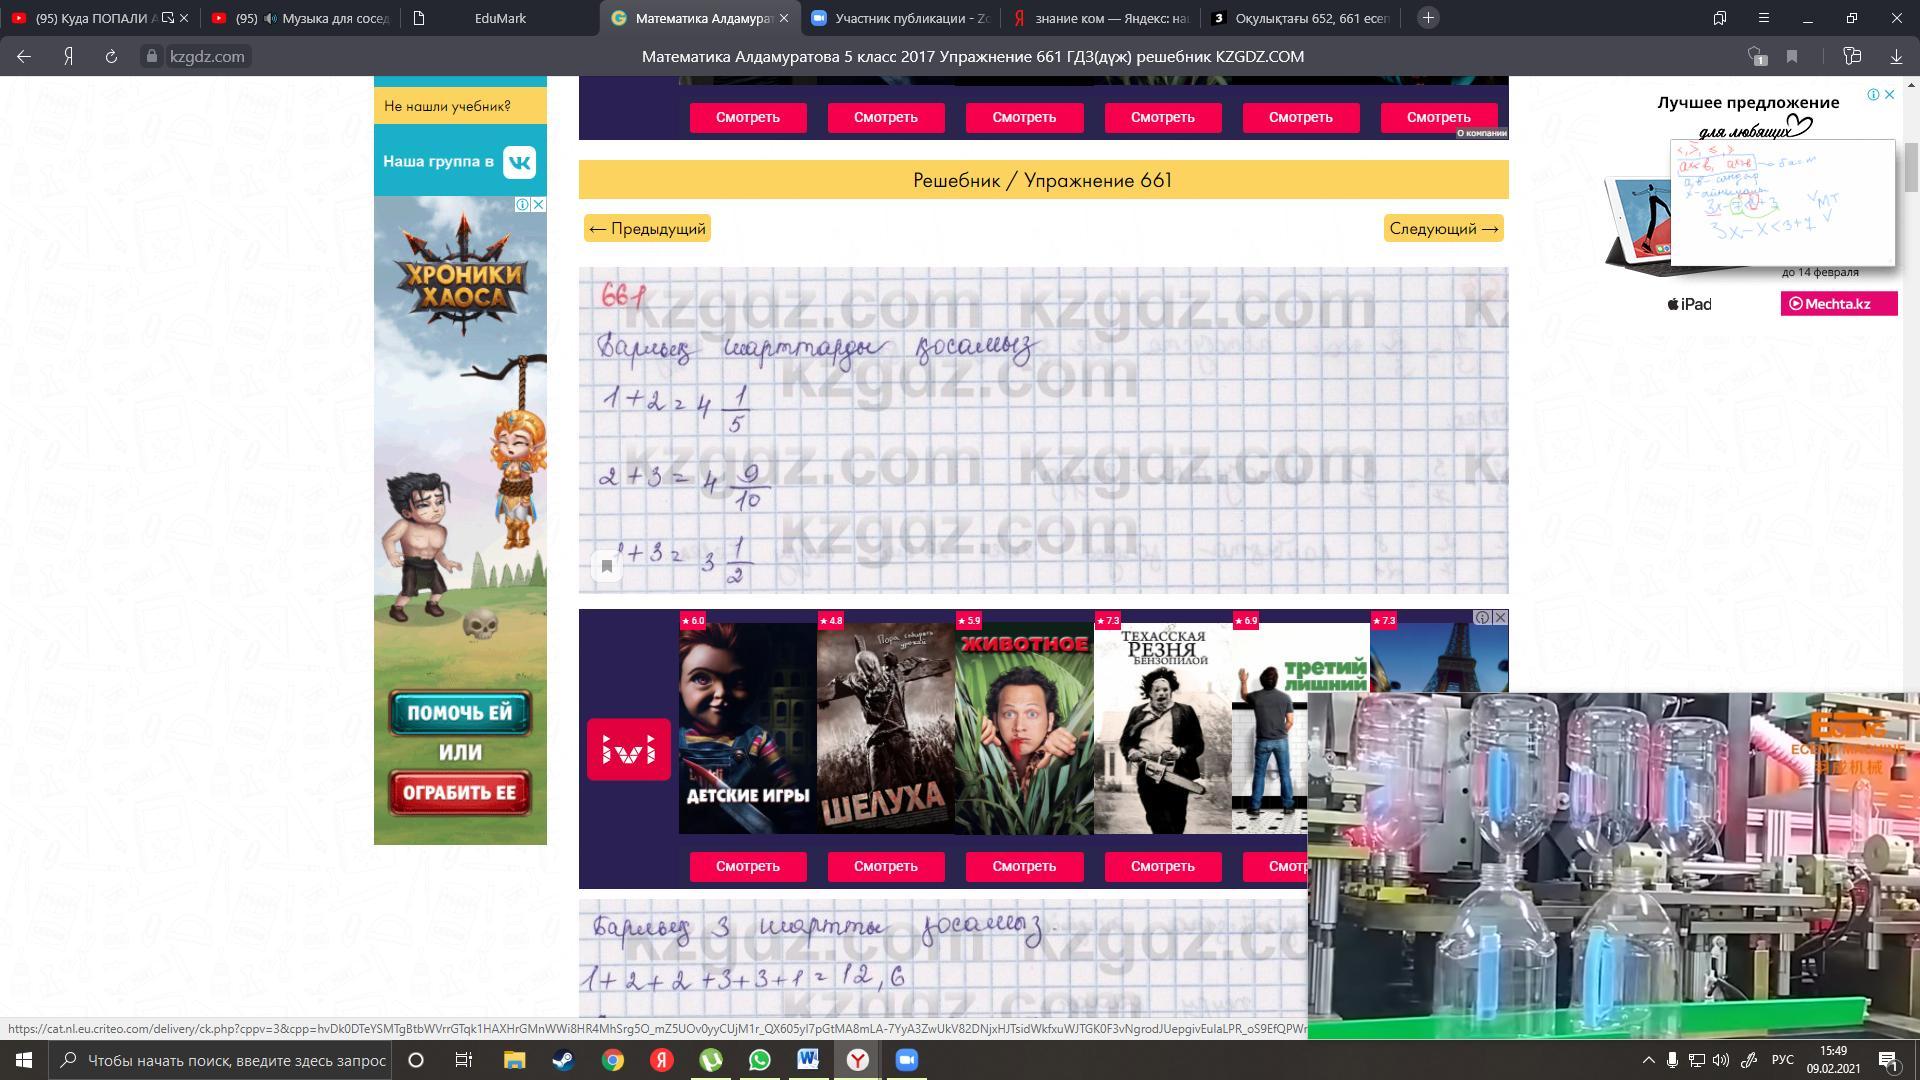Close the left Хроники Хаоса ad
This screenshot has width=1920, height=1080.
(538, 205)
